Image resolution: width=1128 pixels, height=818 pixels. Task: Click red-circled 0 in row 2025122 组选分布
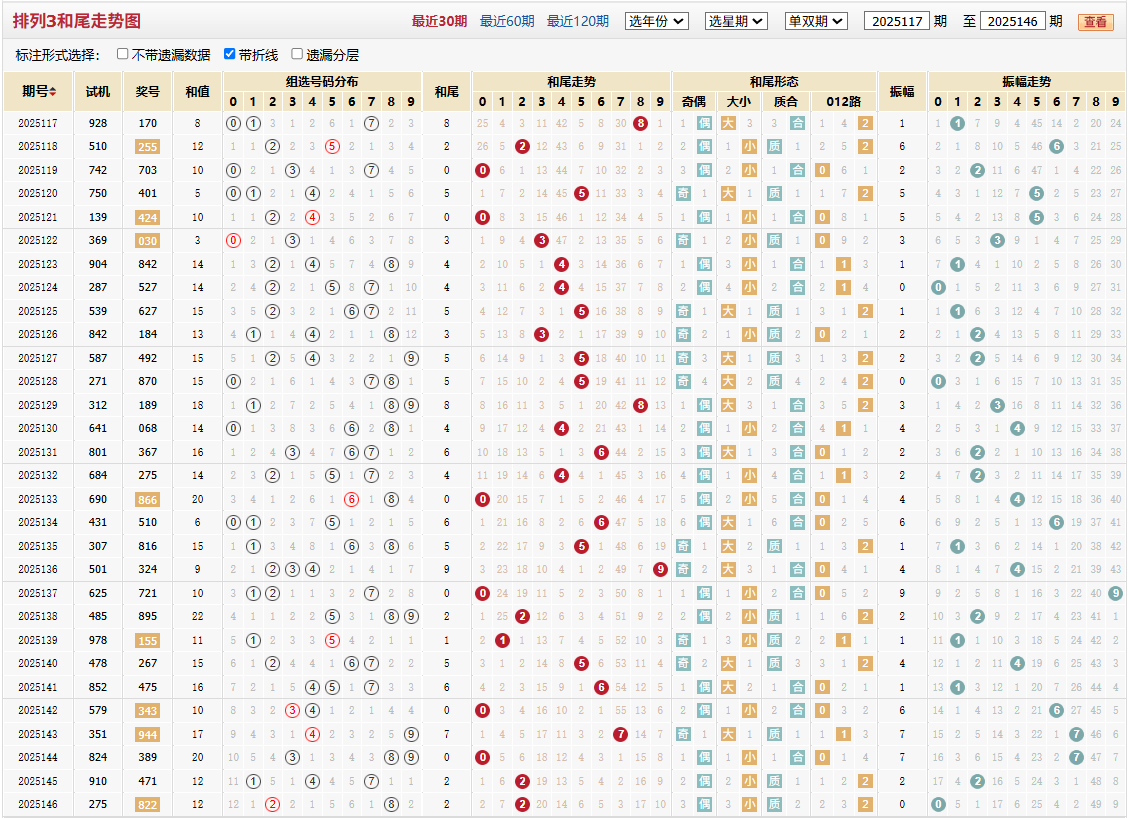[x=233, y=240]
